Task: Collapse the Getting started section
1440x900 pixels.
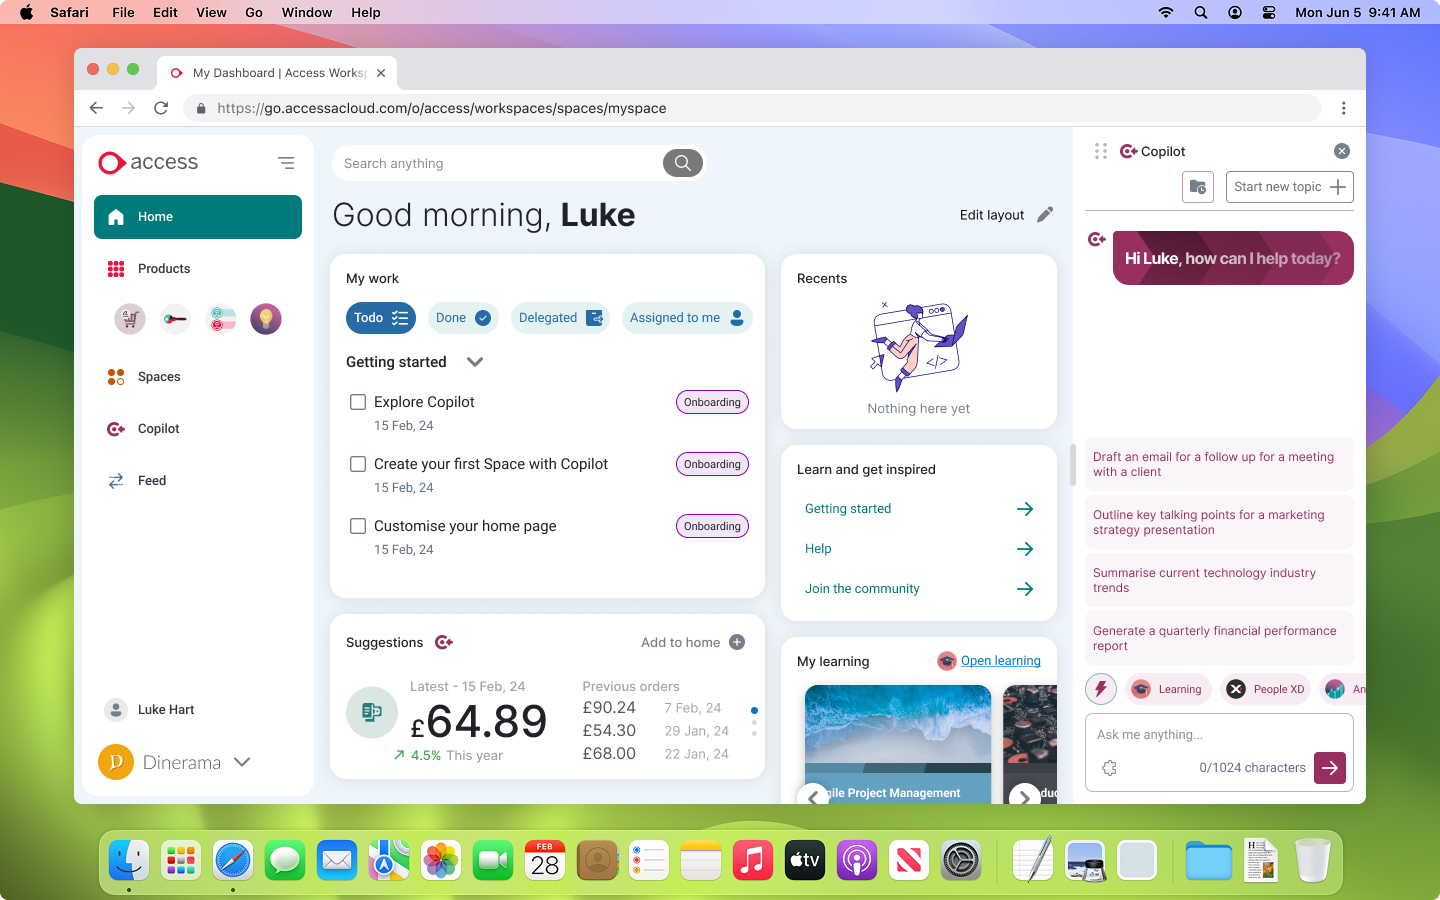Action: (x=475, y=362)
